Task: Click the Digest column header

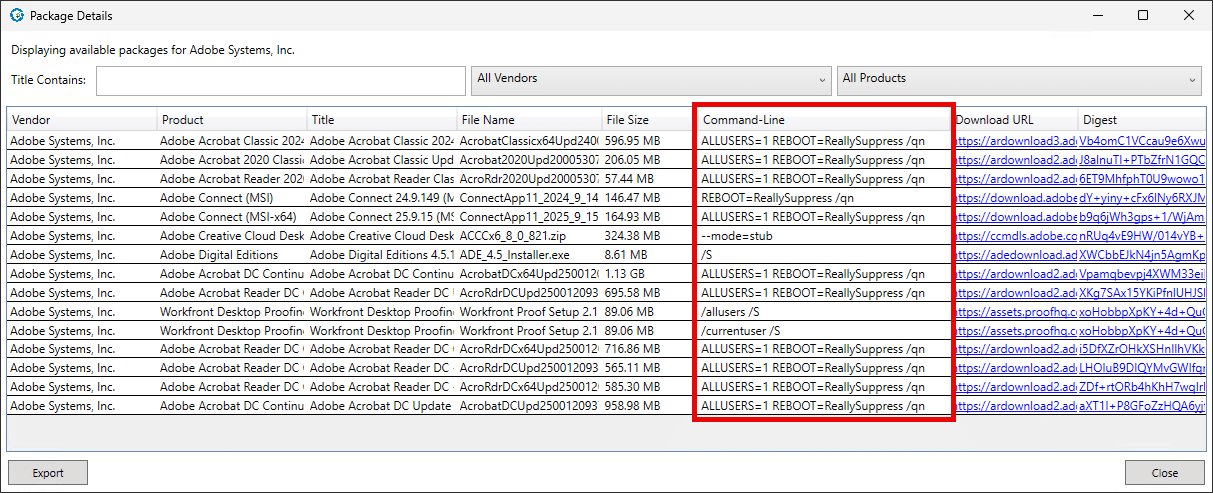Action: tap(1140, 120)
